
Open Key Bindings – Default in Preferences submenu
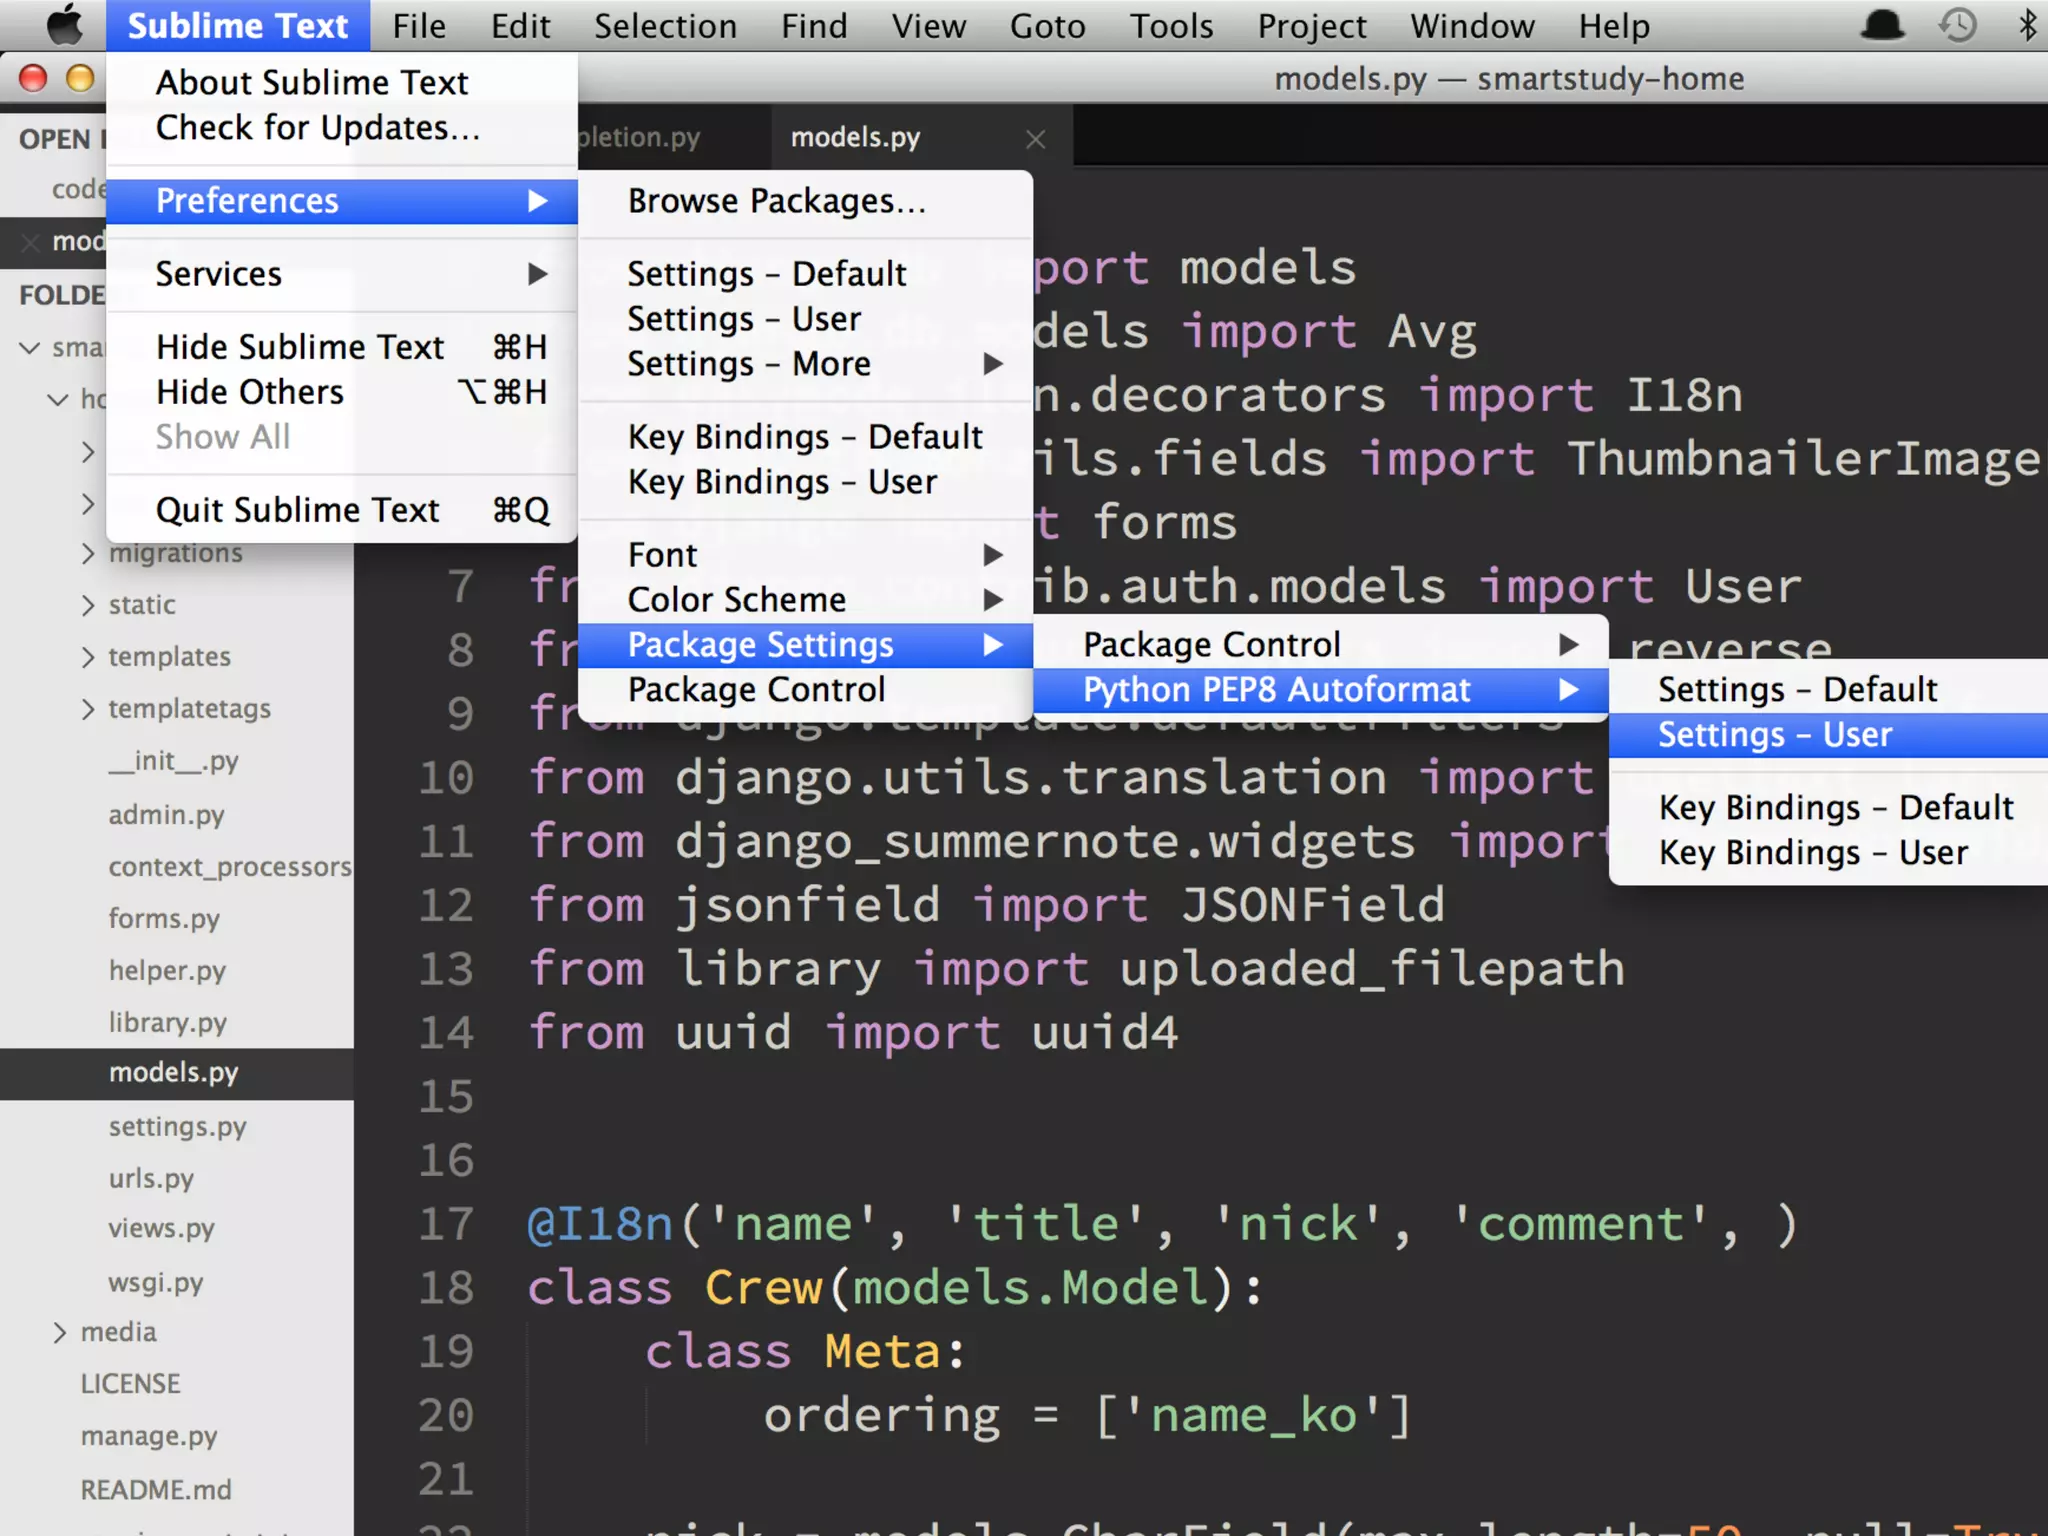(806, 437)
